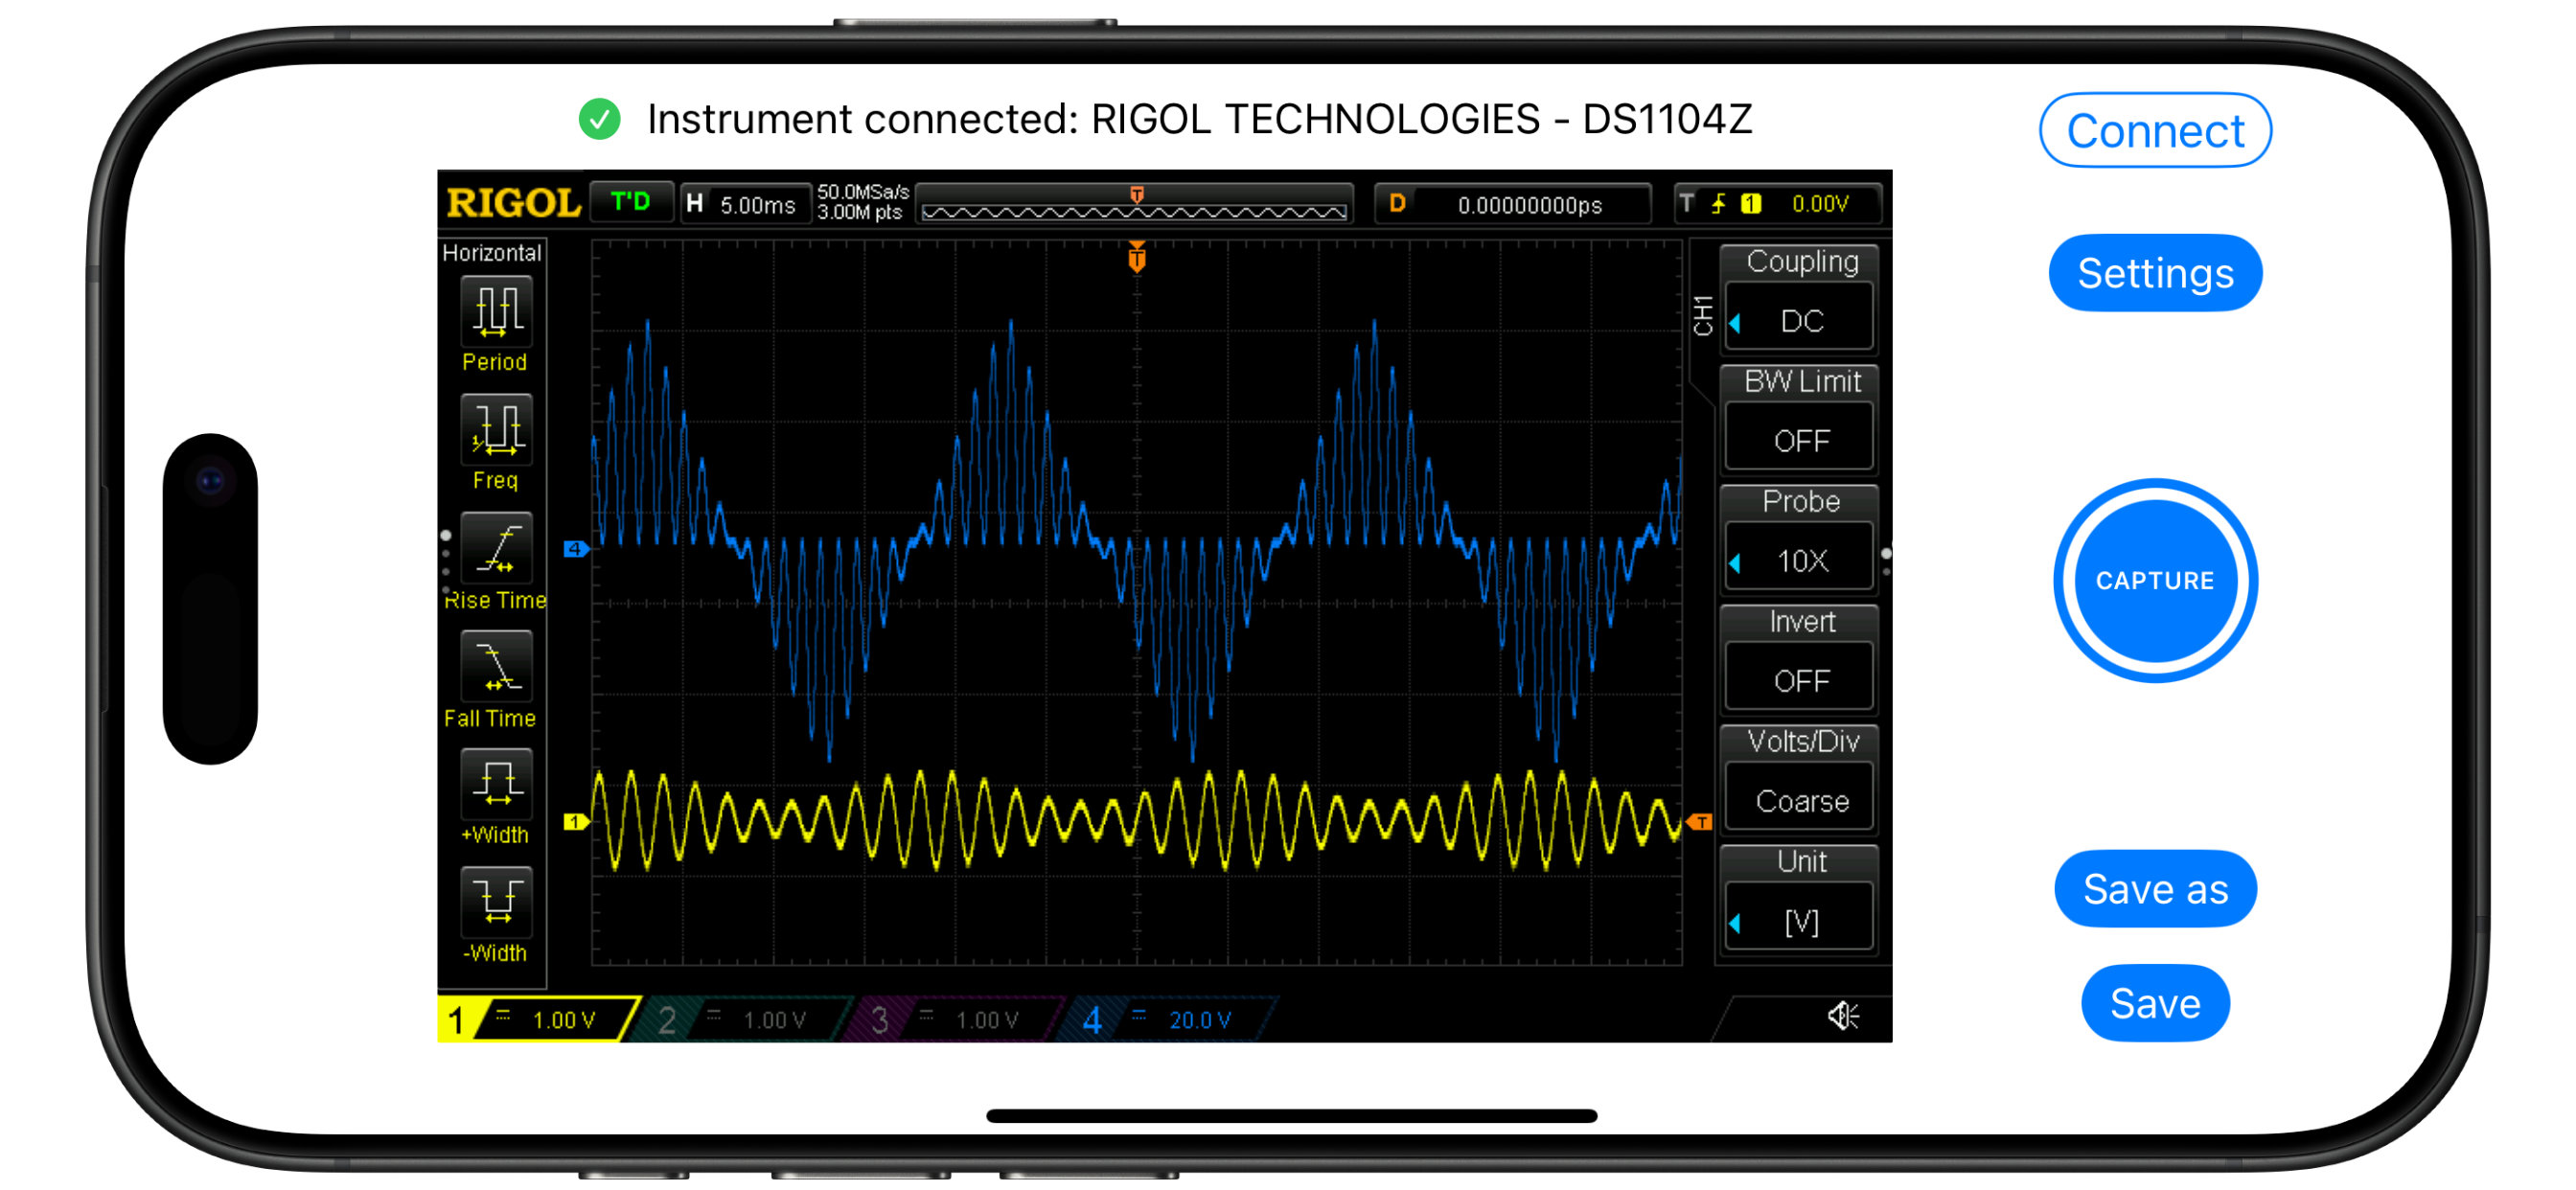Select the Freq measurement icon
Image resolution: width=2576 pixels, height=1190 pixels.
tap(496, 430)
